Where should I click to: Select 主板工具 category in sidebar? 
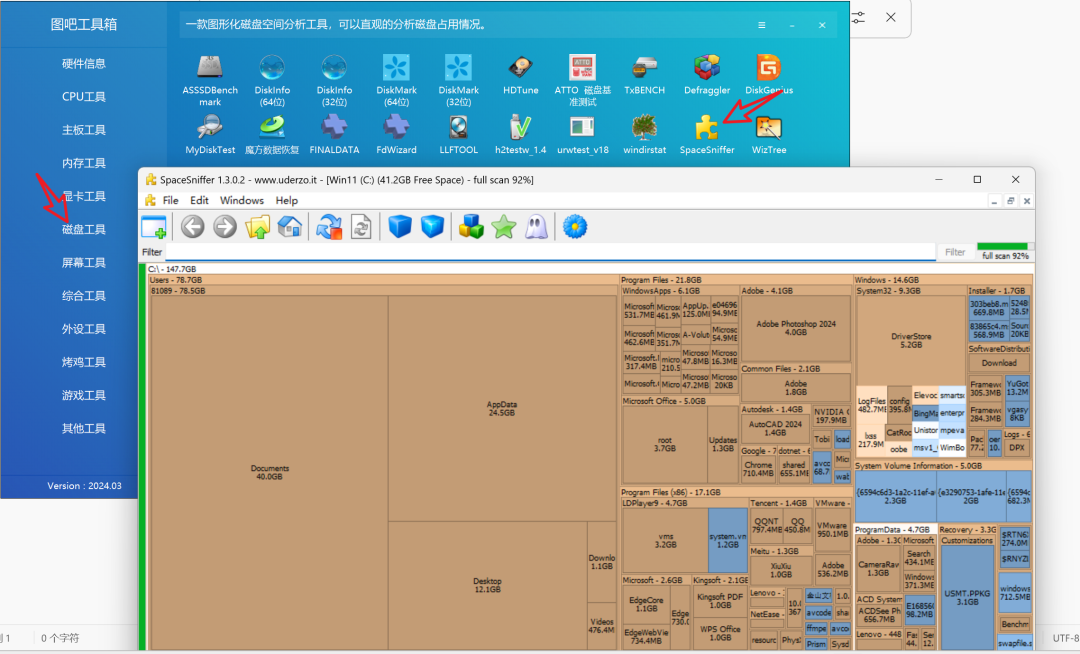[x=83, y=130]
